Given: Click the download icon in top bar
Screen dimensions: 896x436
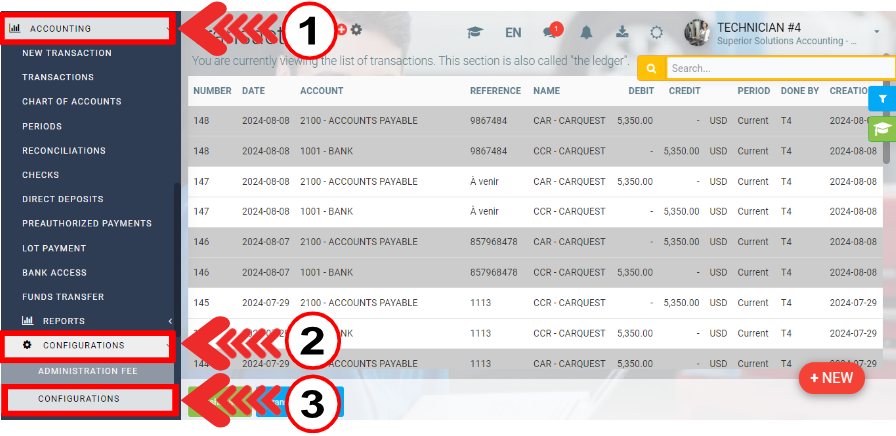Looking at the screenshot, I should 622,32.
